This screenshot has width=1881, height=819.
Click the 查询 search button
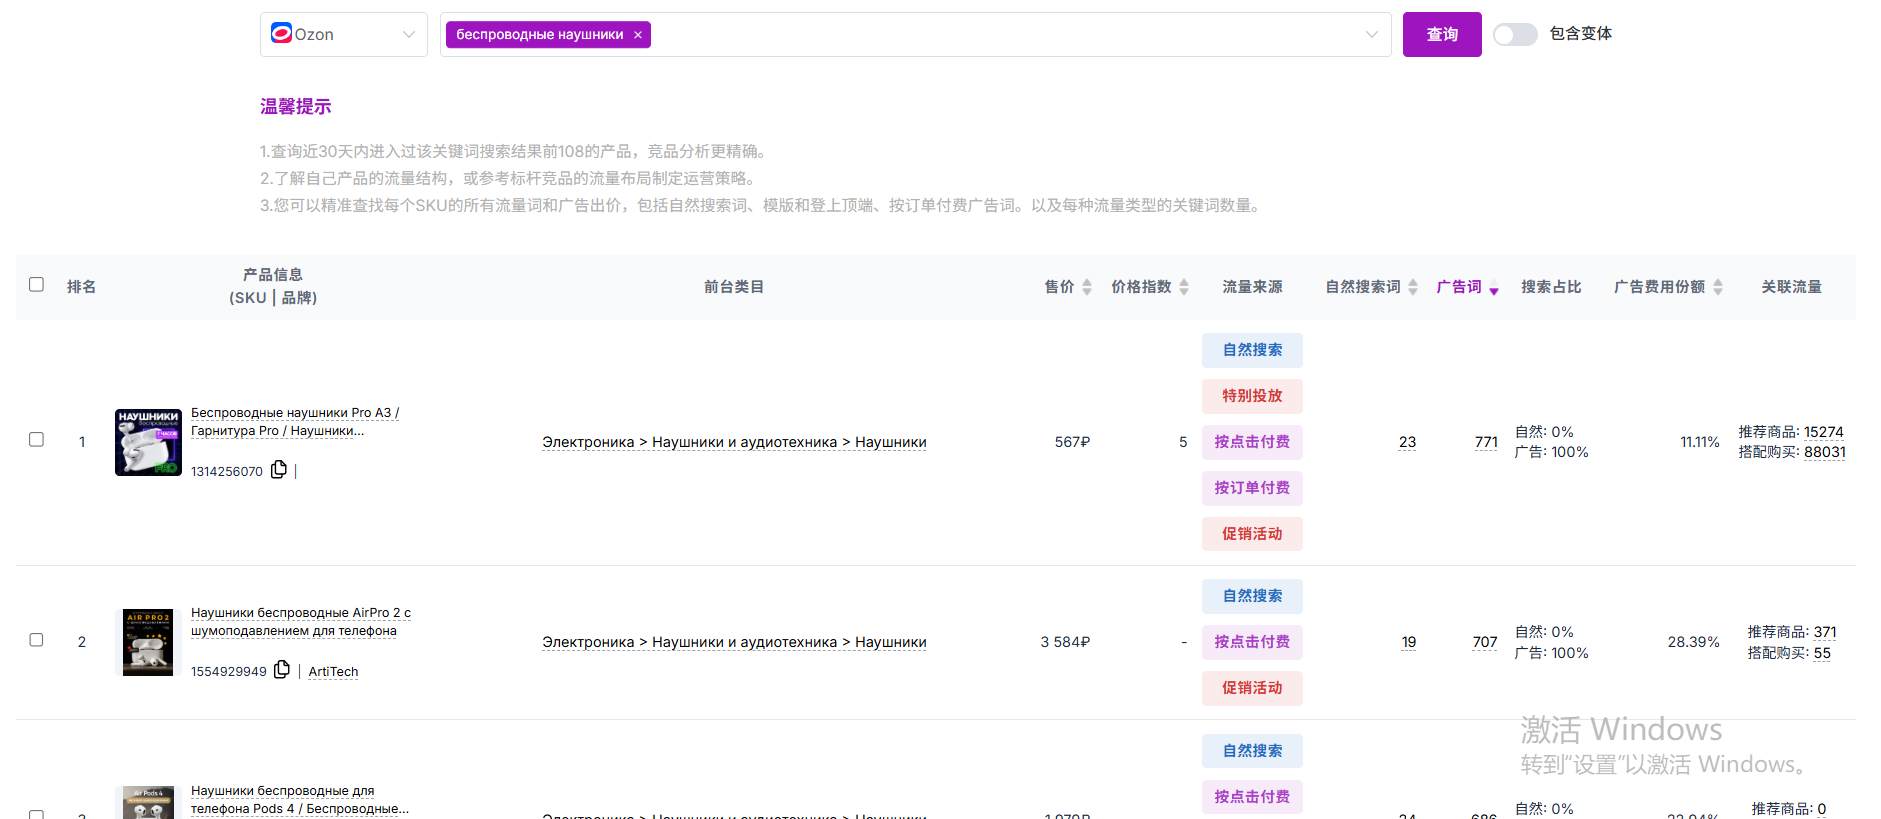[1441, 35]
